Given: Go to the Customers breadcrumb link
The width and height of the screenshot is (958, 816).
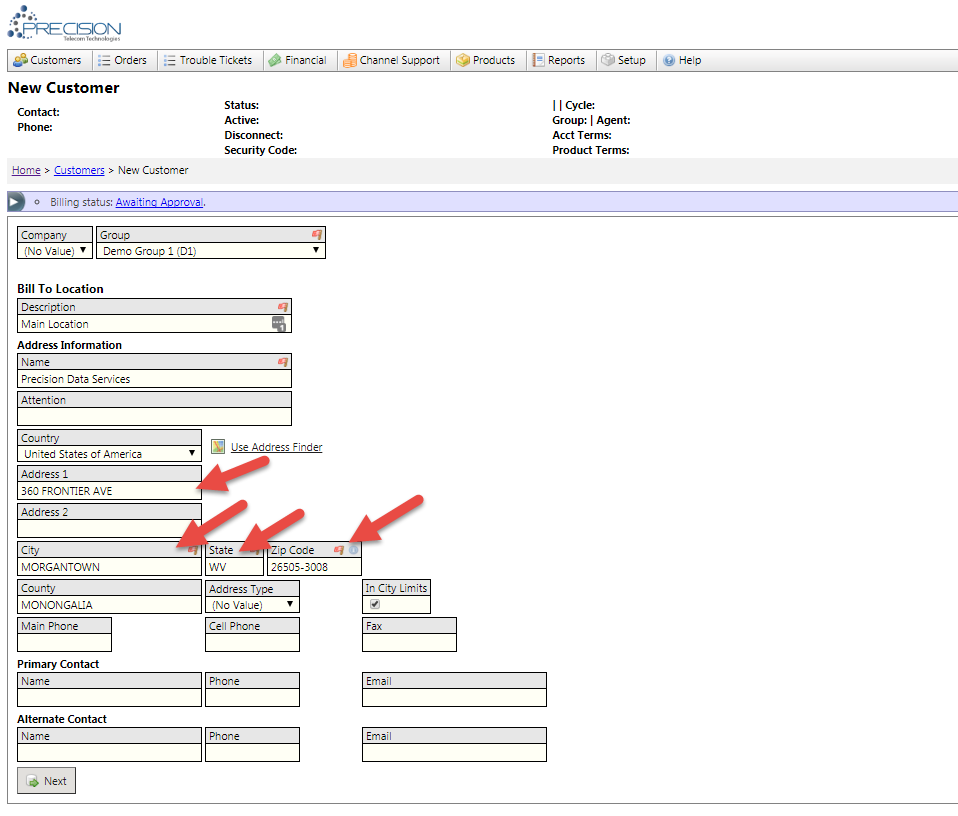Looking at the screenshot, I should tap(79, 170).
